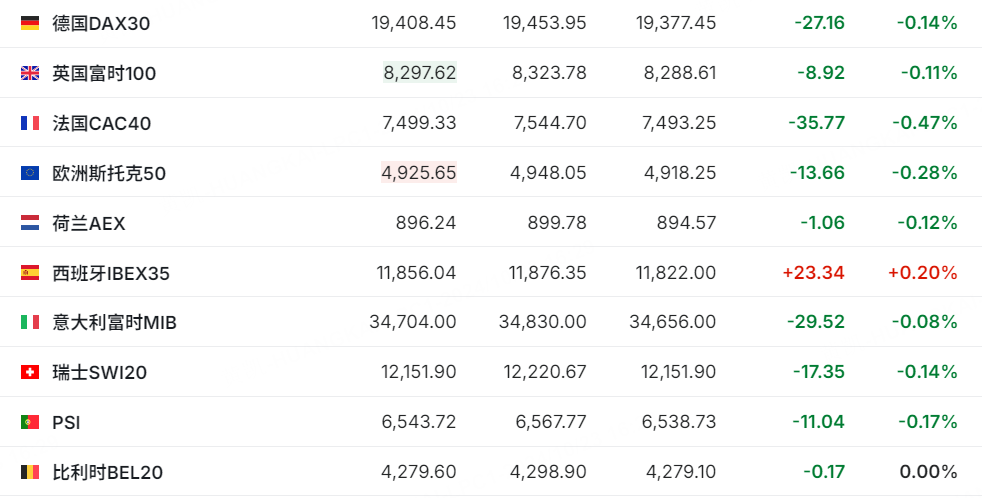Open the 德国DAX30 index link
This screenshot has height=498, width=982.
pyautogui.click(x=101, y=24)
